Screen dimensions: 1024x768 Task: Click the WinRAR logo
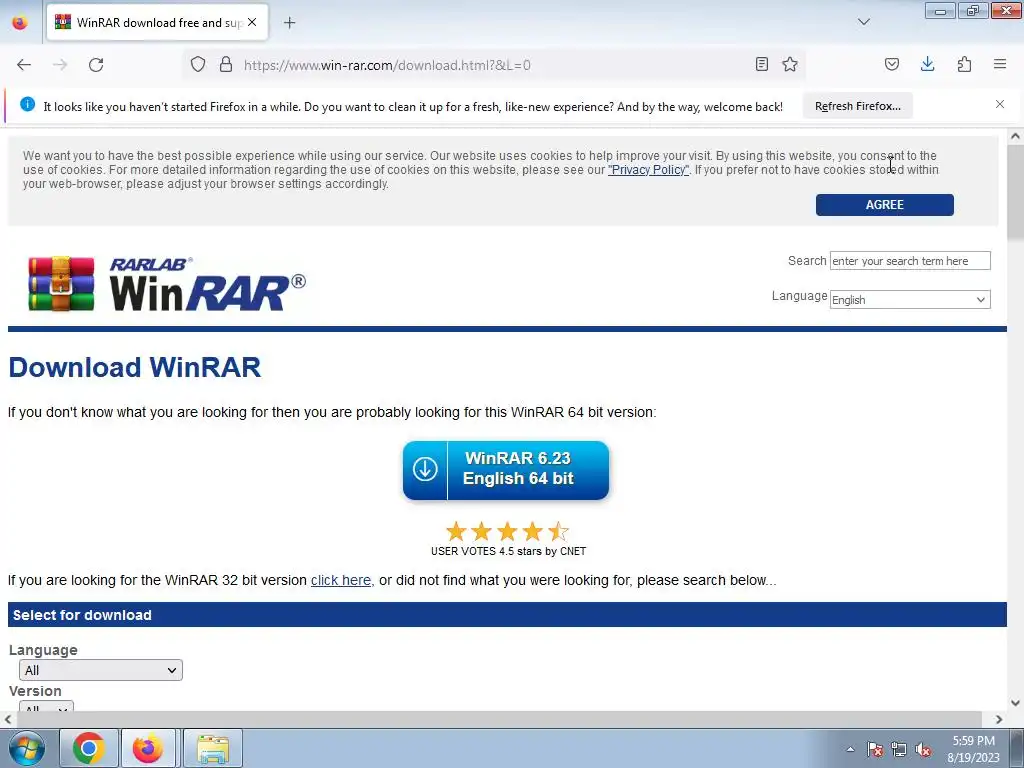pyautogui.click(x=167, y=284)
